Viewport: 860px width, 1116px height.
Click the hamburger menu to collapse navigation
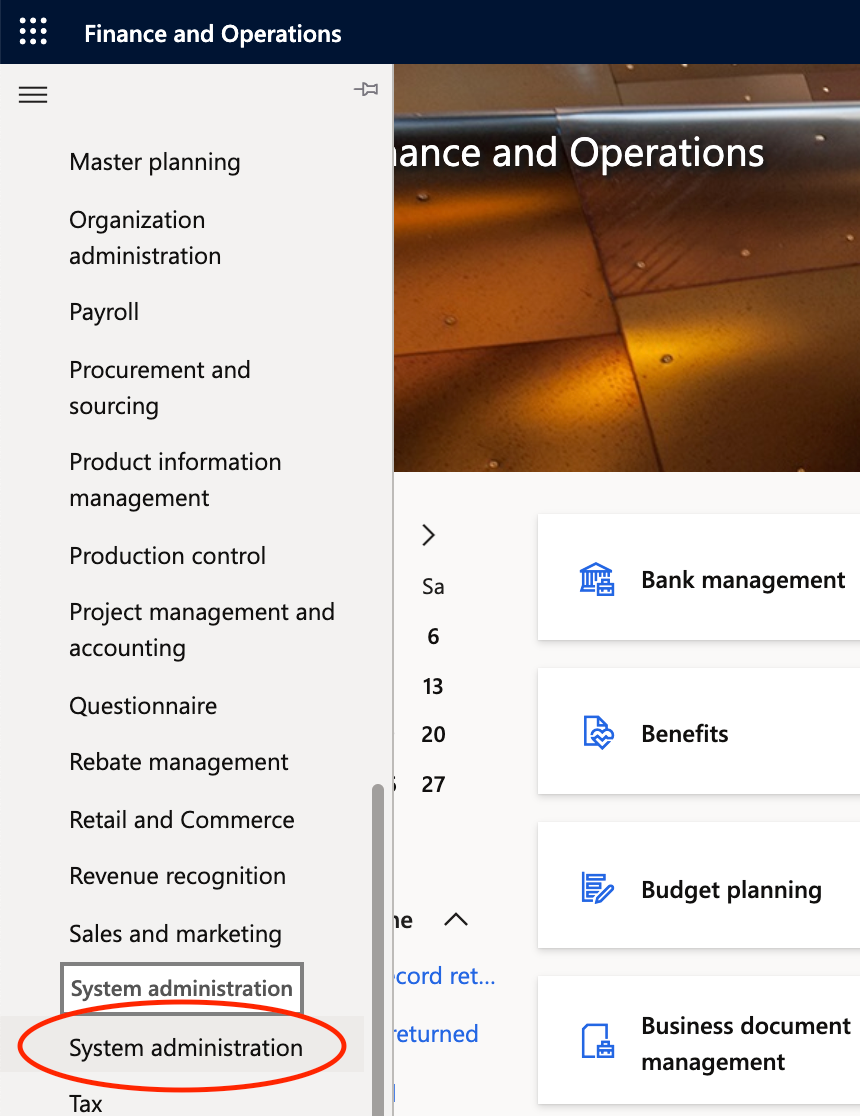click(33, 94)
